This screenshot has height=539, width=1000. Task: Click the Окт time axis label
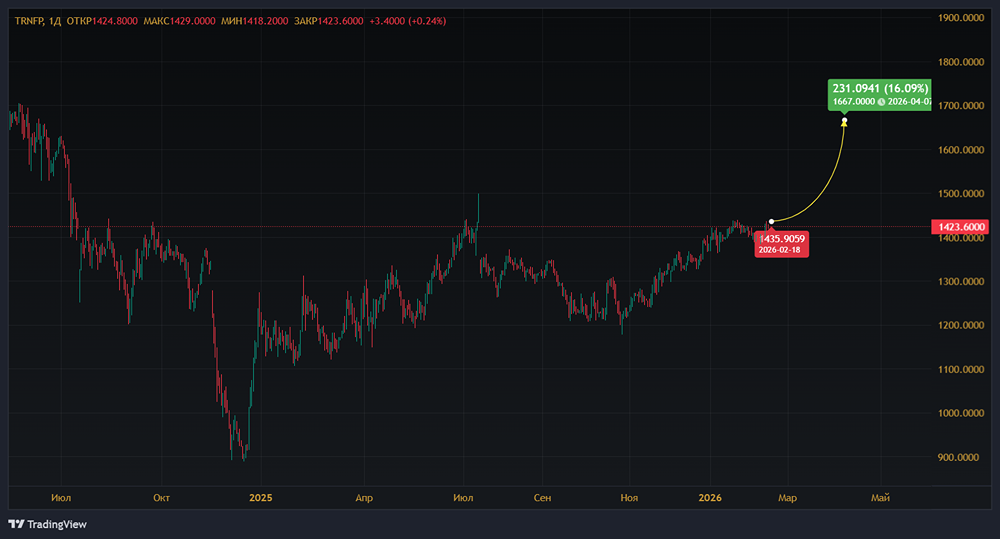click(161, 498)
